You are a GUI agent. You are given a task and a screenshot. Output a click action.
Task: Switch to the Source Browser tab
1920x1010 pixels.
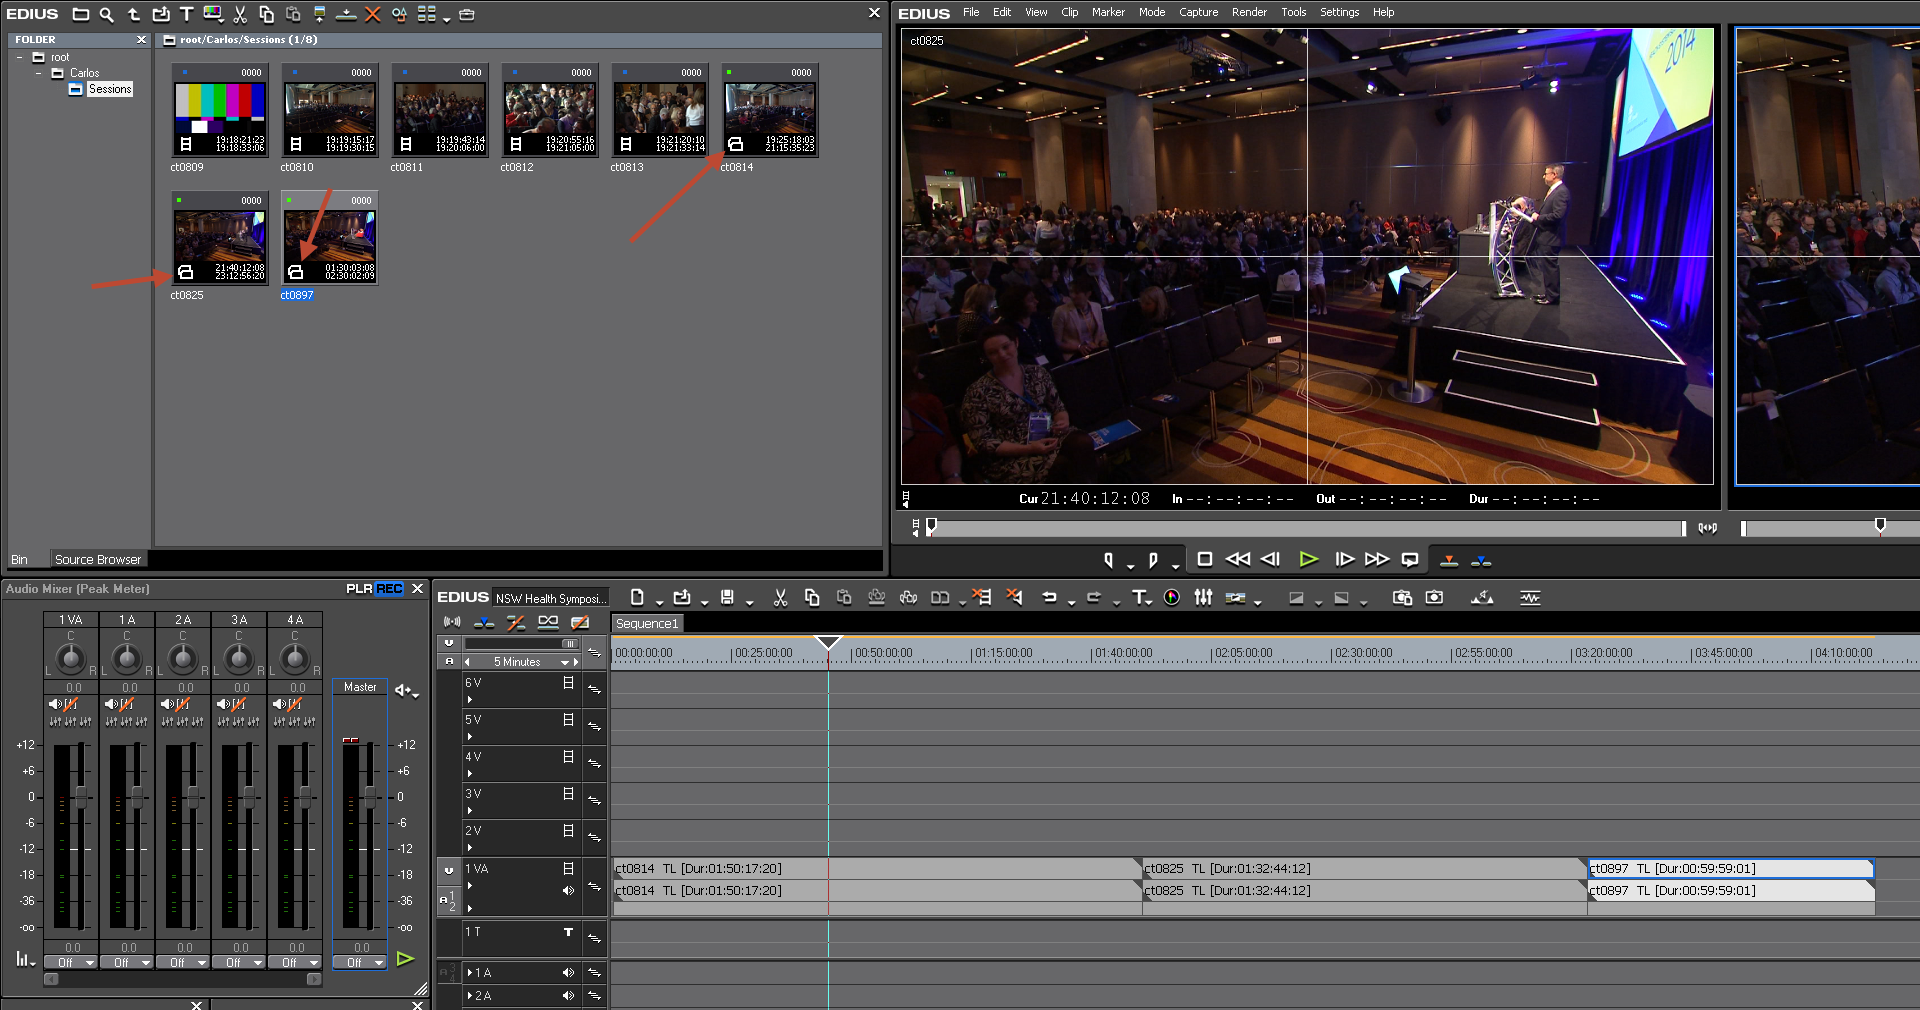point(98,559)
